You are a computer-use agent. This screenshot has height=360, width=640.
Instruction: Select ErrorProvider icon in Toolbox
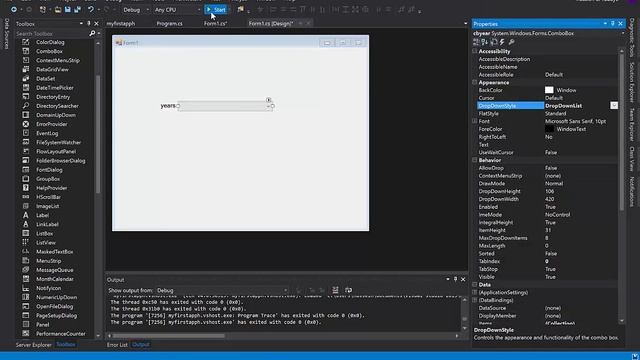pos(26,124)
